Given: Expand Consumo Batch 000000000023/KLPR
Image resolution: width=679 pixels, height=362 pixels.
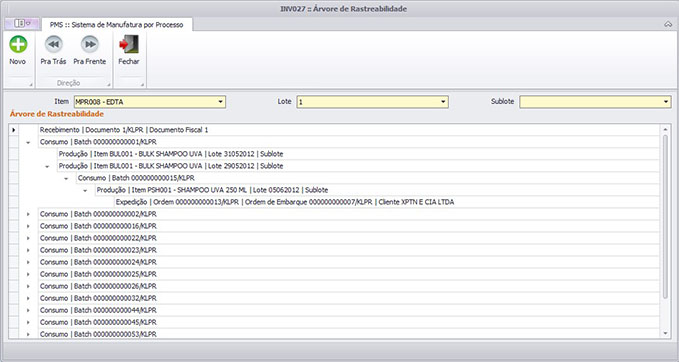Looking at the screenshot, I should [28, 250].
